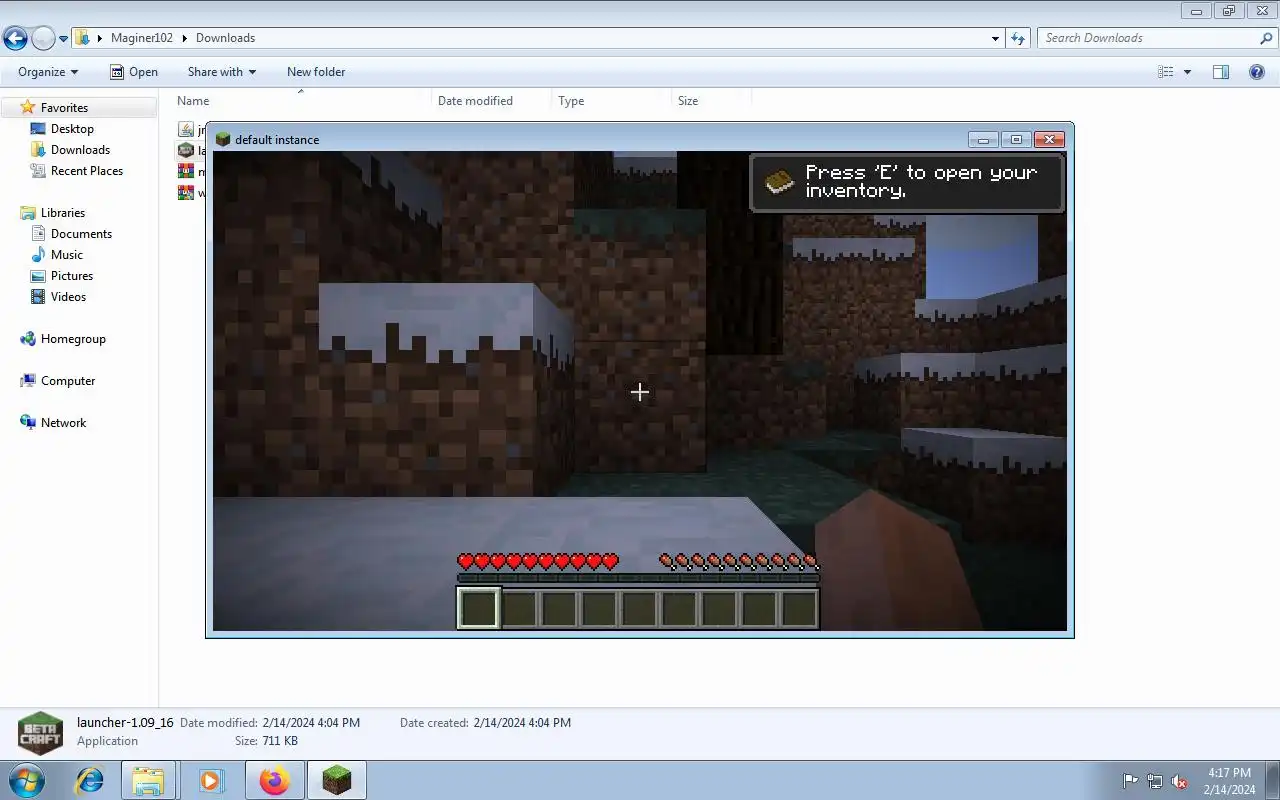Refresh the Downloads folder view
Image resolution: width=1280 pixels, height=800 pixels.
click(x=1018, y=38)
